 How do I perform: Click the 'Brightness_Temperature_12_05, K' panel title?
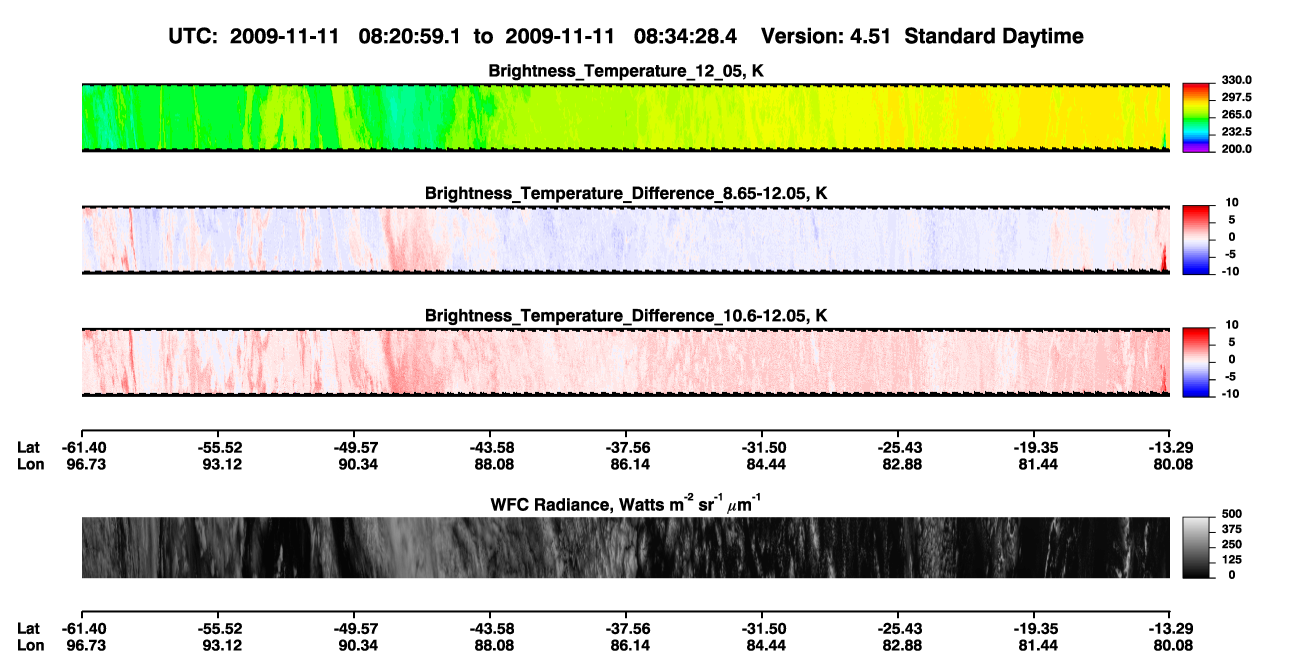coord(626,71)
